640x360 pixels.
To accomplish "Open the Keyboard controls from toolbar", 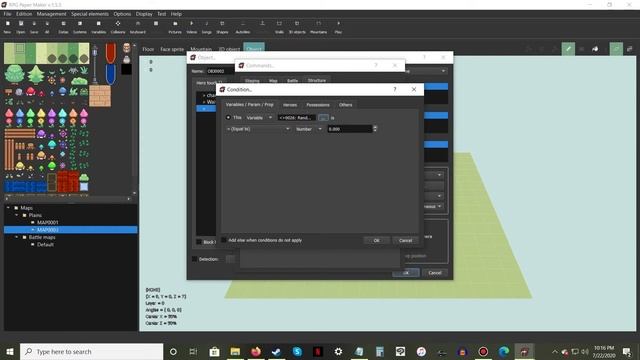I will click(138, 27).
